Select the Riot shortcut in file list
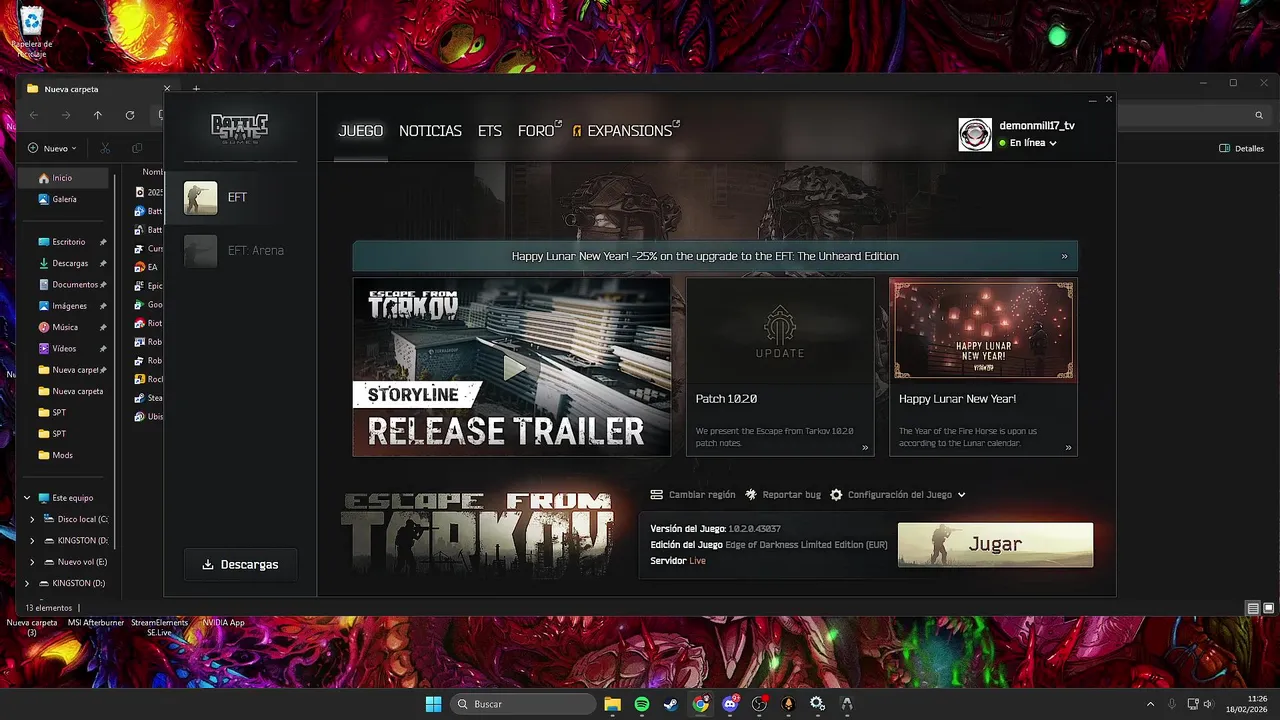Viewport: 1280px width, 720px height. click(148, 323)
